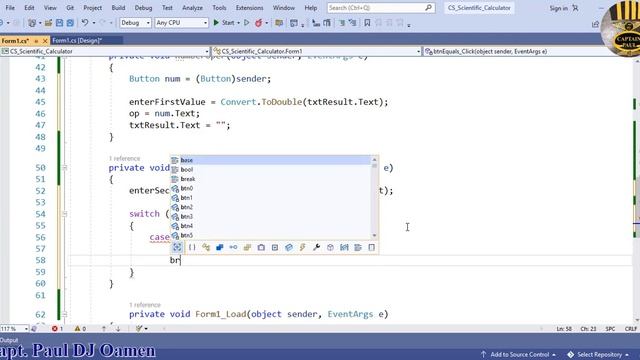Toggle the interfaces filter icon

[233, 247]
